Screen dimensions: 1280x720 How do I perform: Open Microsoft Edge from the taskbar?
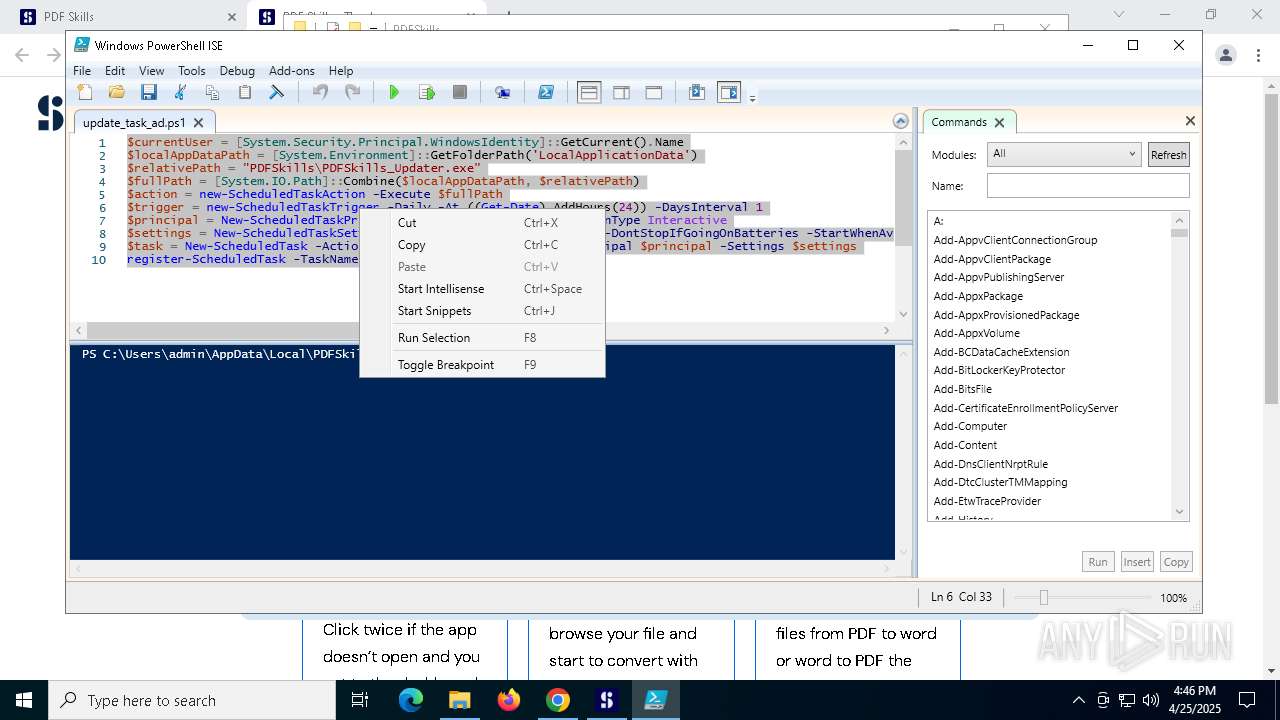[411, 700]
